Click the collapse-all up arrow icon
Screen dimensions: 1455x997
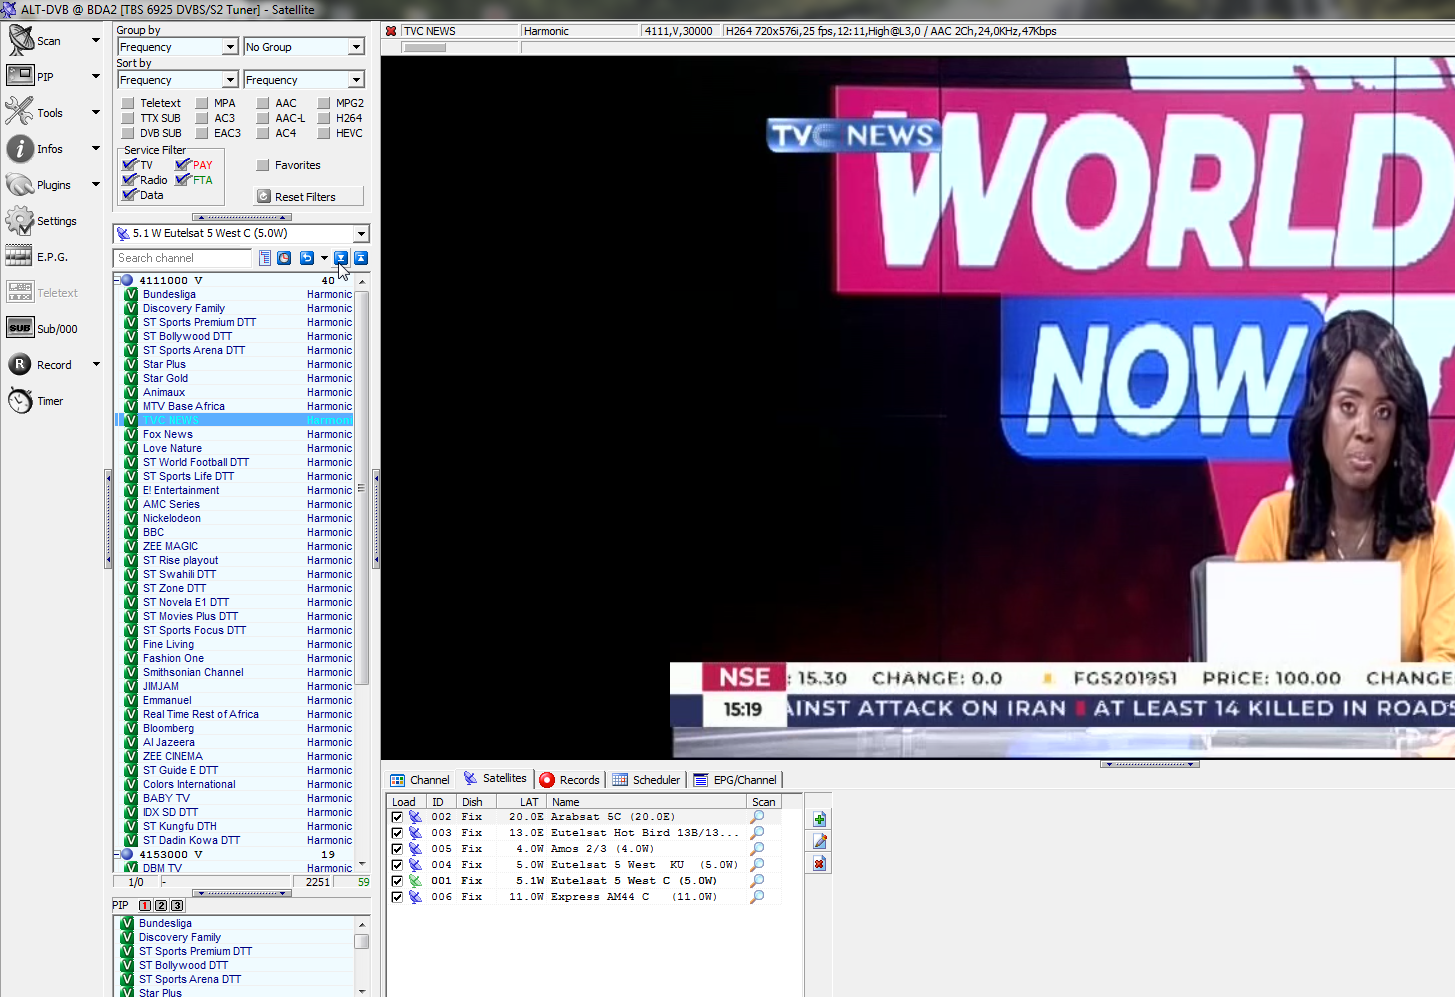361,258
